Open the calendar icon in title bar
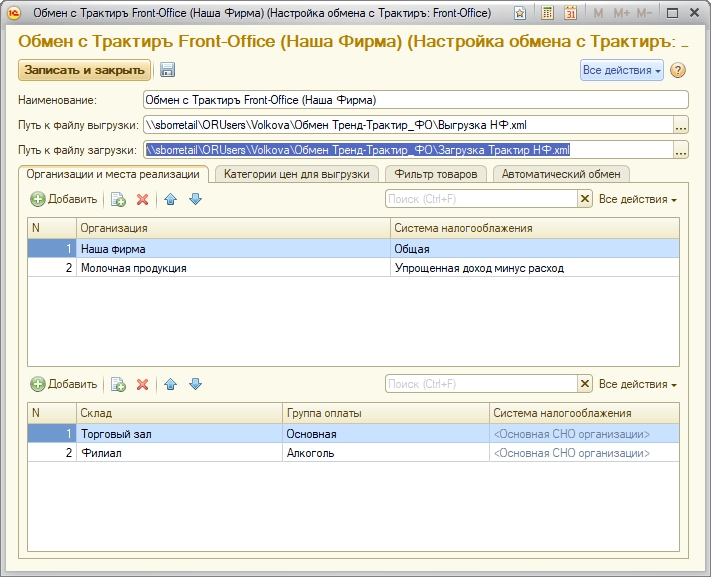Screen dimensions: 711x578 [571, 13]
